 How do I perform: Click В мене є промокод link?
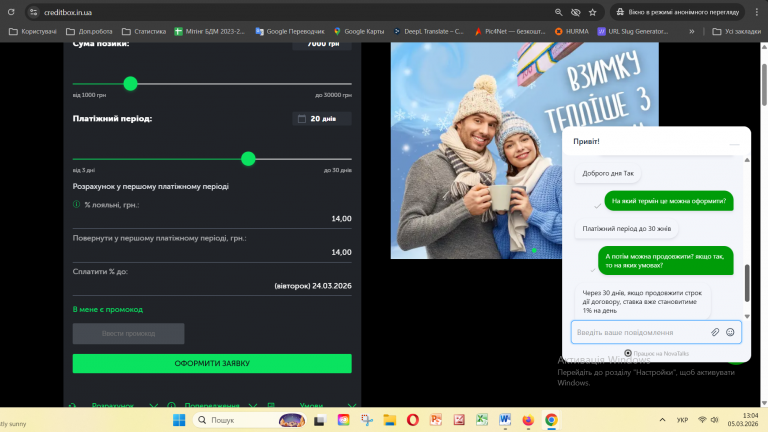[x=108, y=310]
